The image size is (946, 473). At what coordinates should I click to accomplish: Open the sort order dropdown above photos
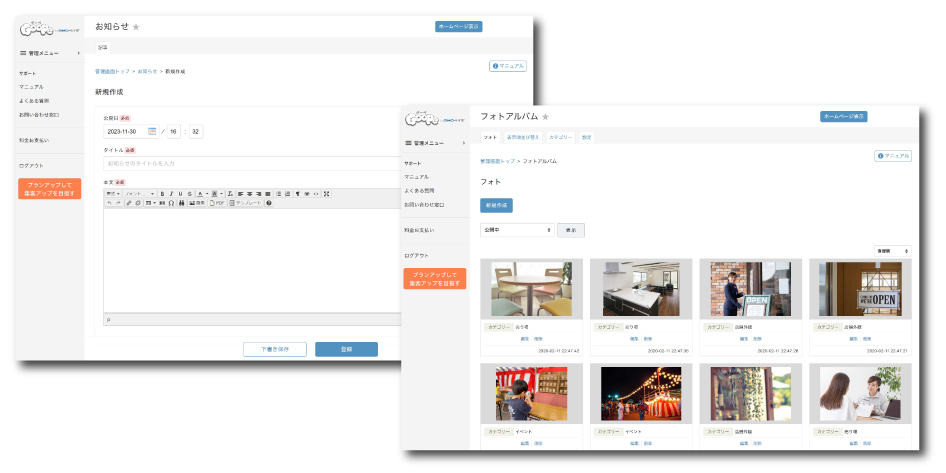tap(892, 250)
